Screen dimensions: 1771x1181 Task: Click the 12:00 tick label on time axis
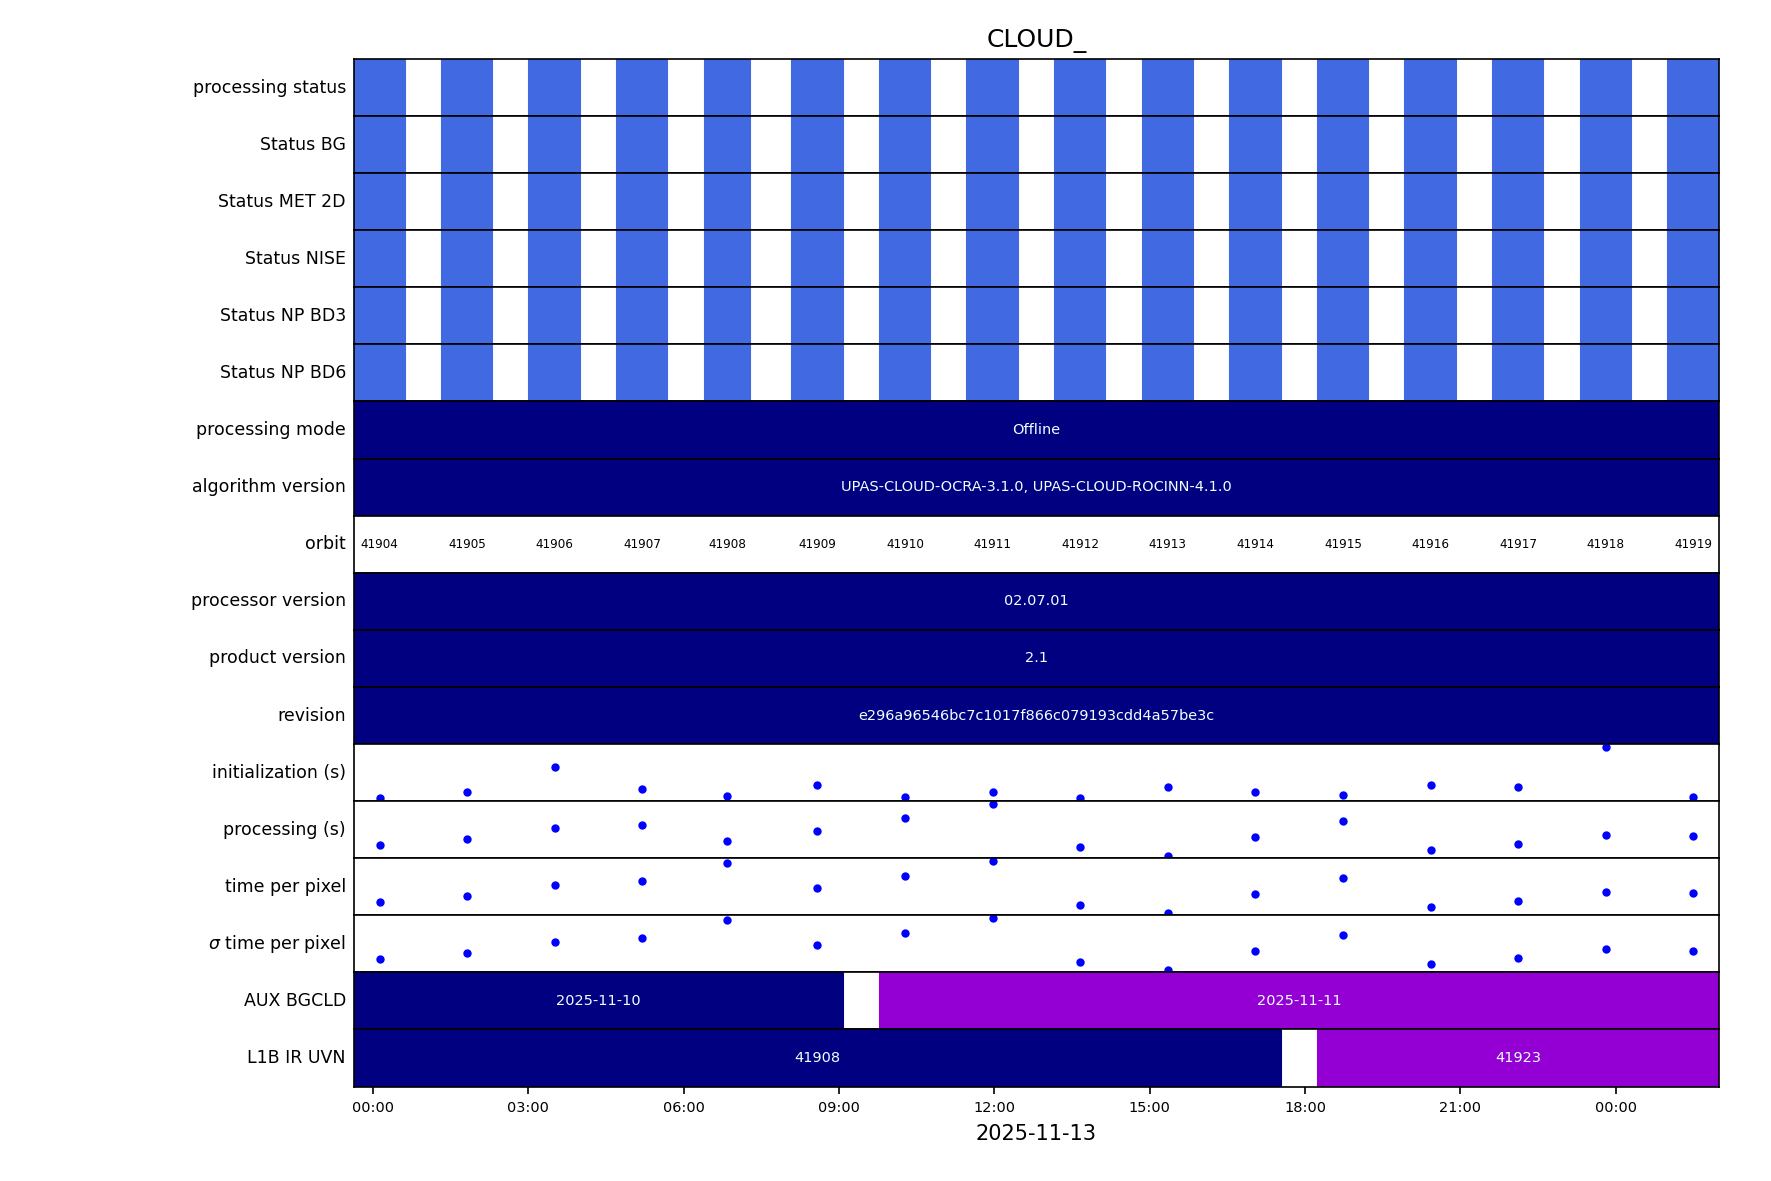tap(994, 1108)
